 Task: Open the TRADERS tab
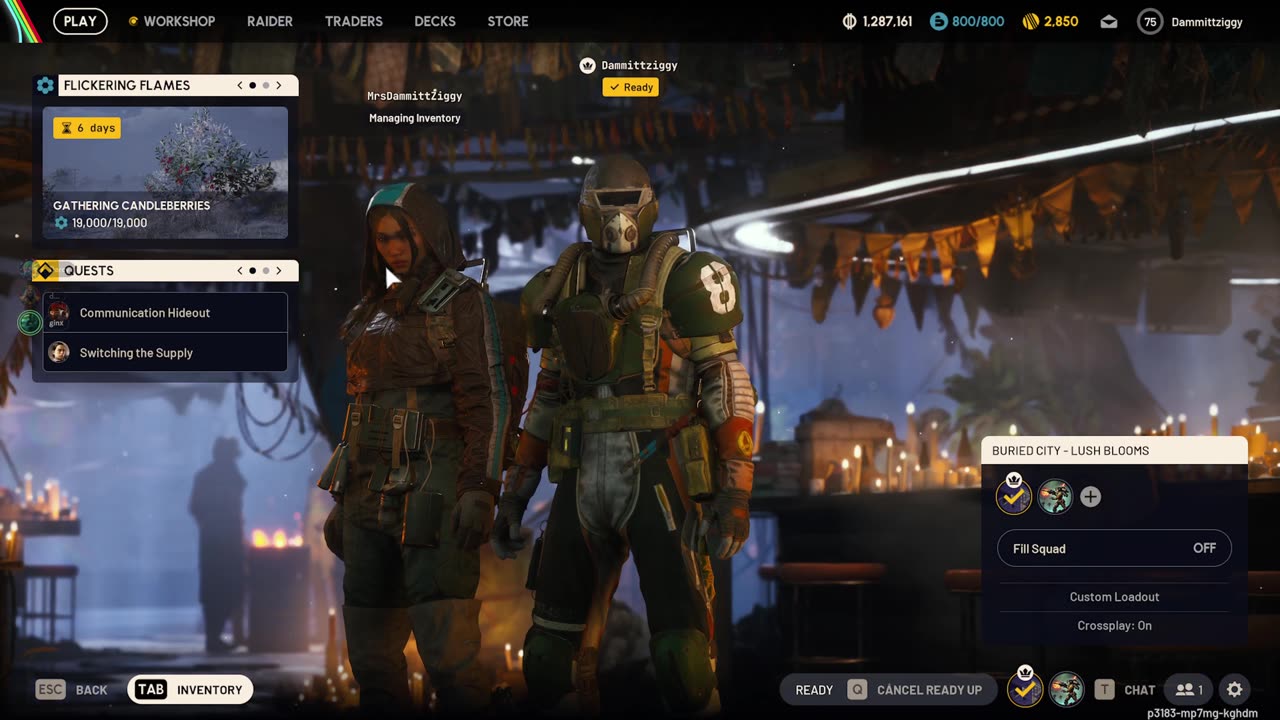click(x=354, y=21)
